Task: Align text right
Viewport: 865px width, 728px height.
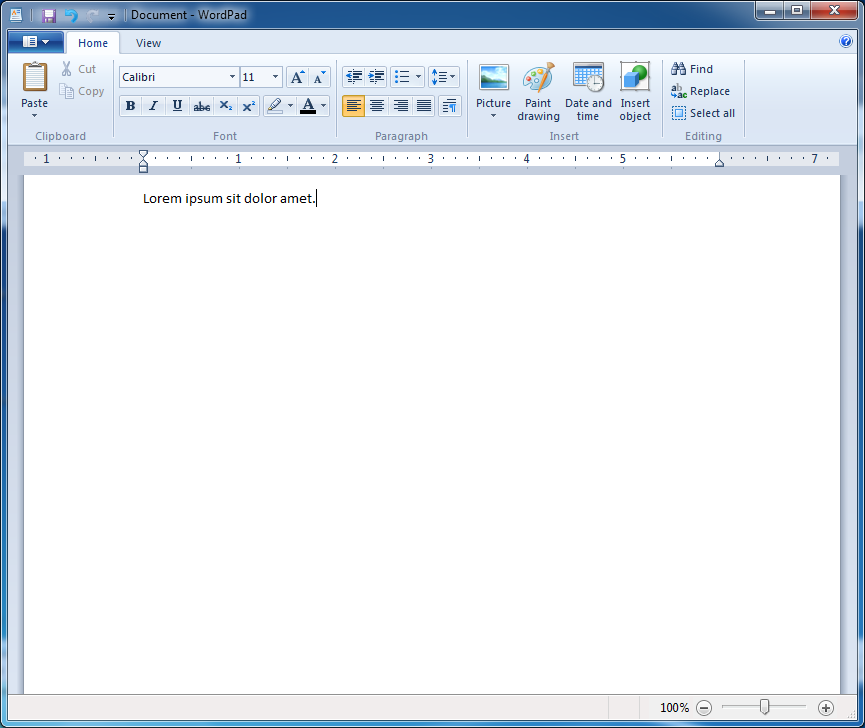Action: click(401, 106)
